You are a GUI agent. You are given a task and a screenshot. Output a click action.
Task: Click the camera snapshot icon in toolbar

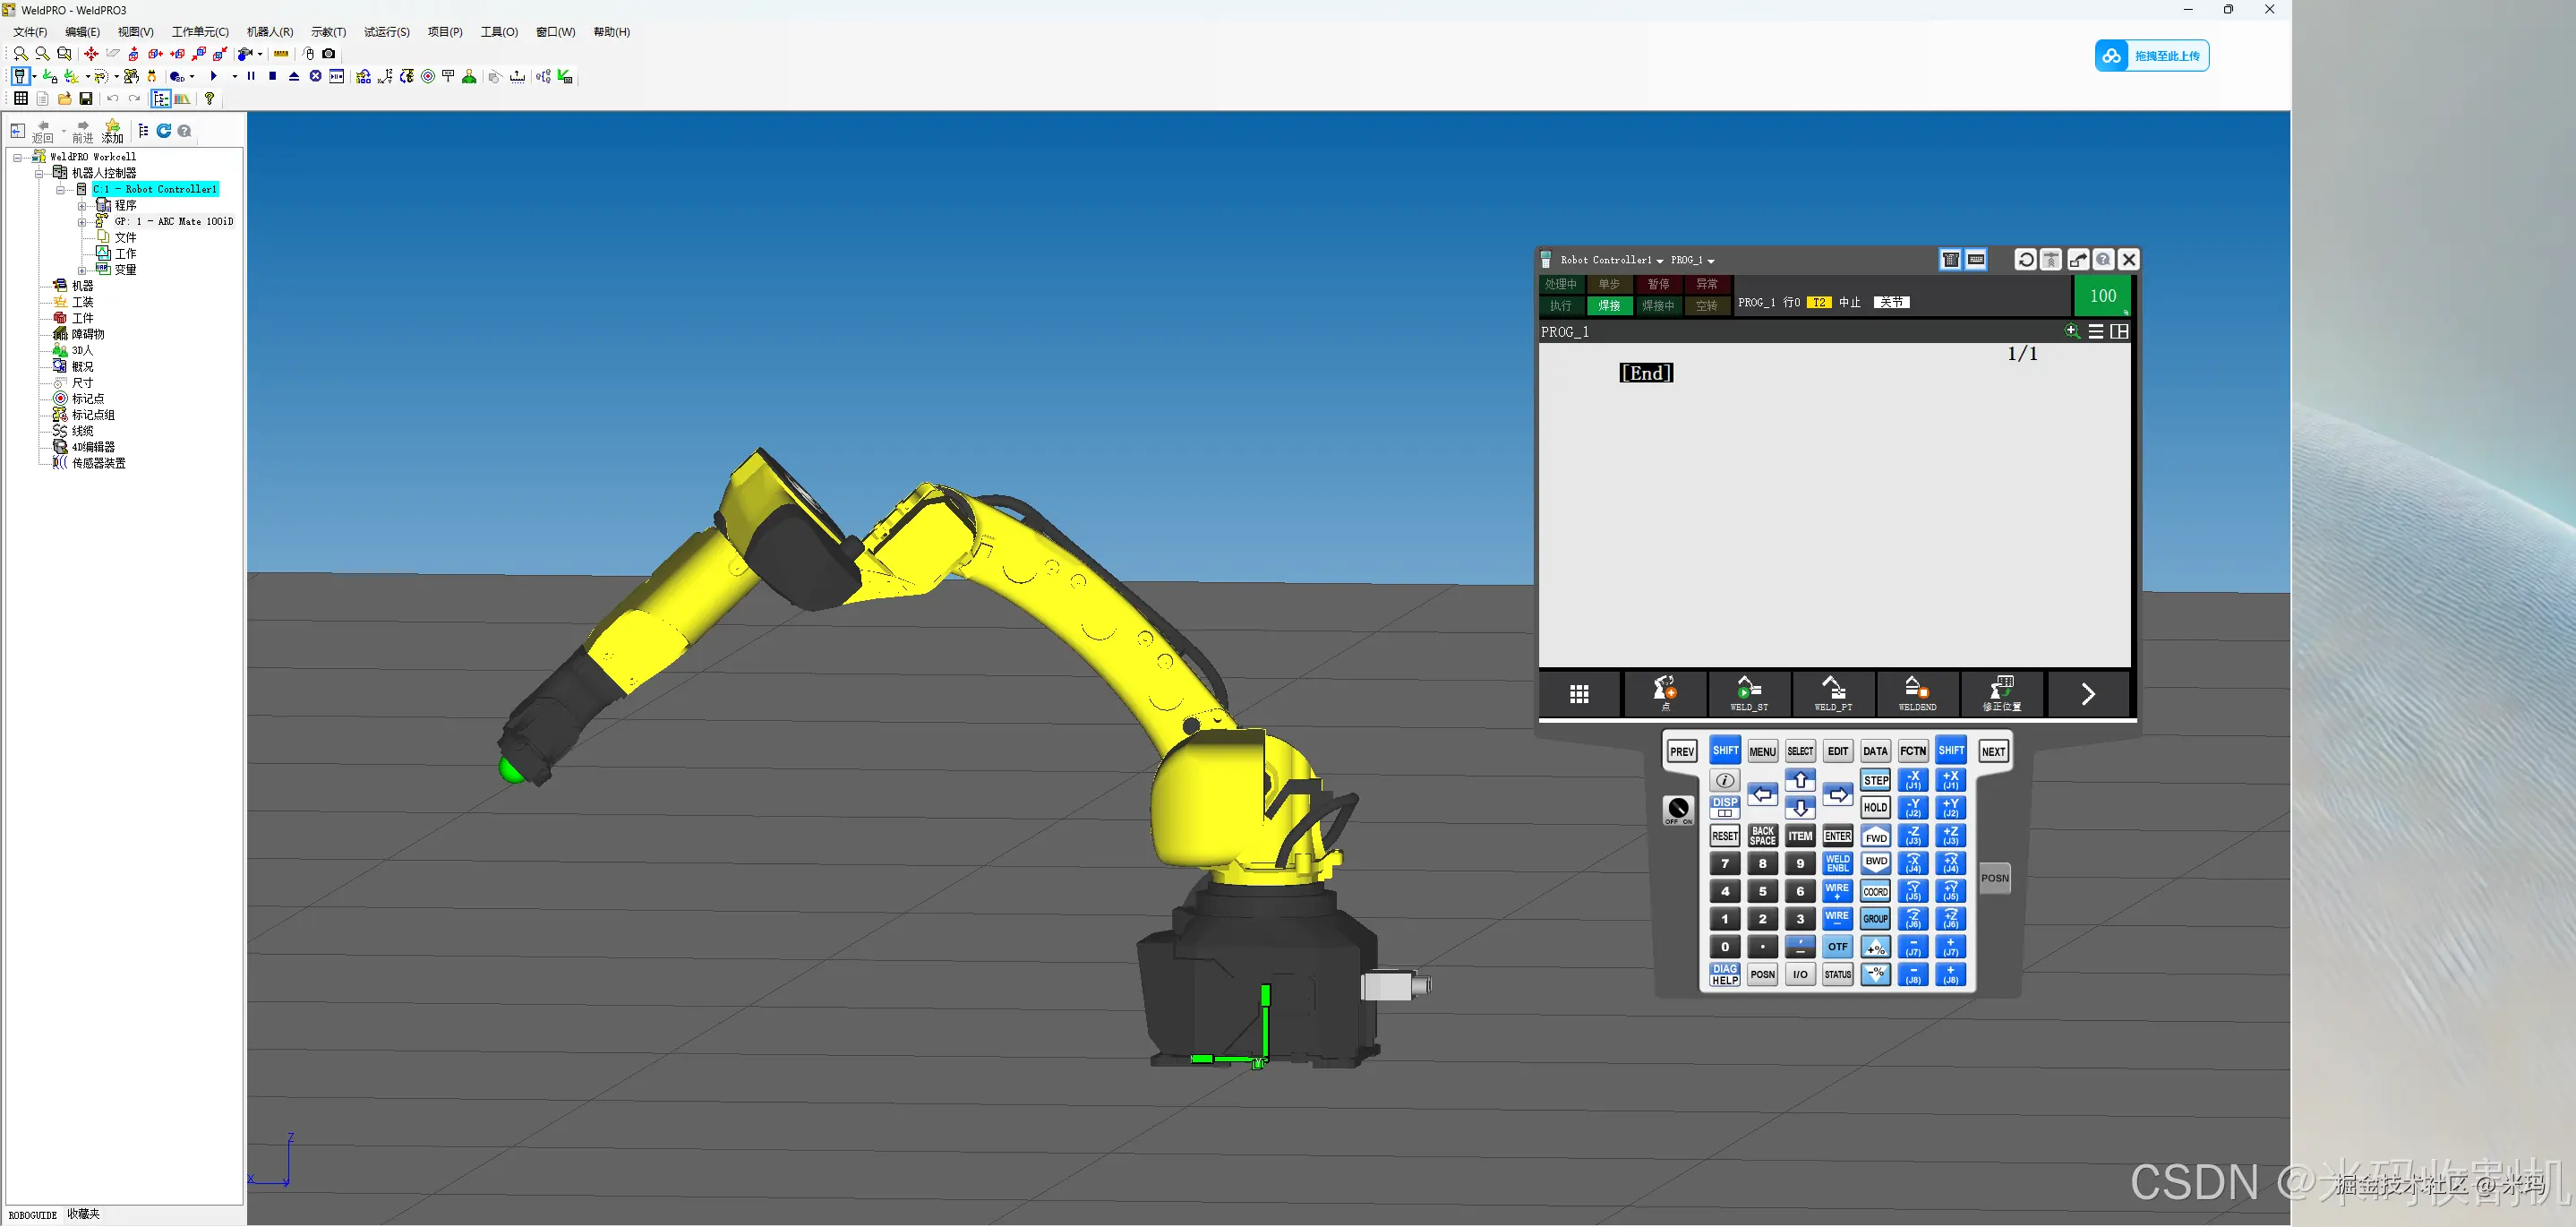[x=329, y=54]
